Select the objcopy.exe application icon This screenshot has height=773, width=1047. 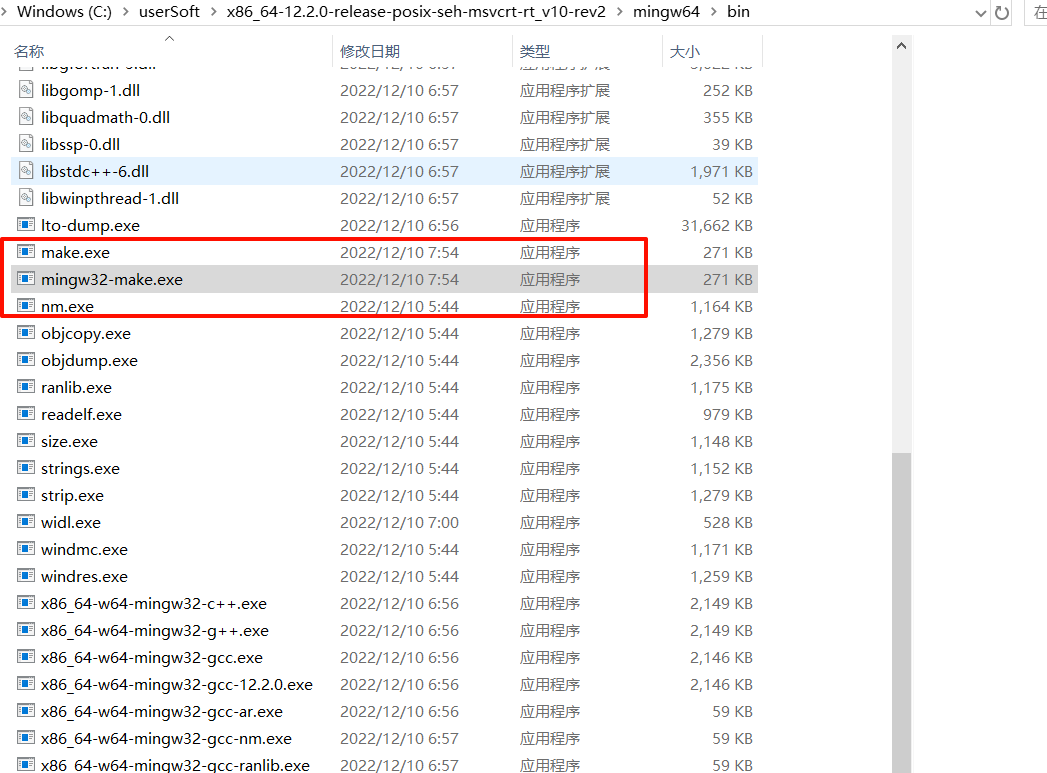pyautogui.click(x=24, y=333)
